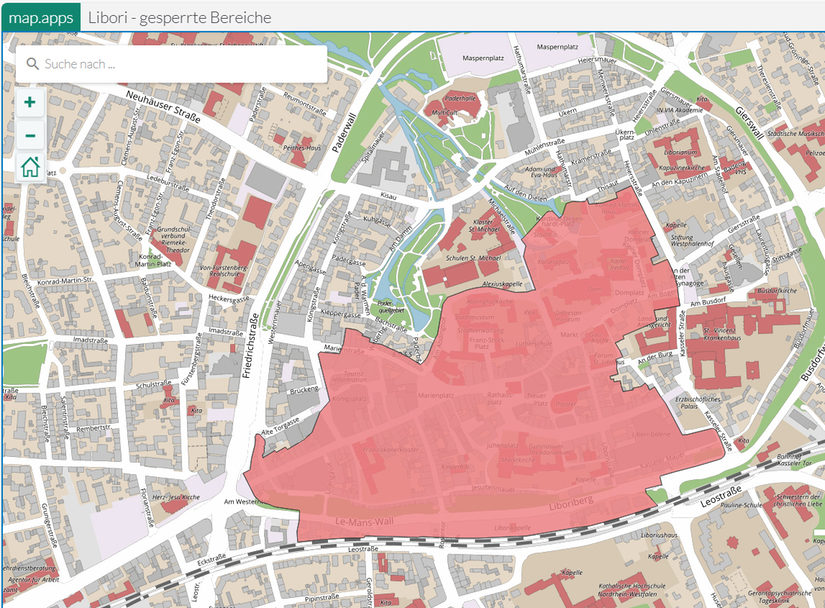Click the Konrad-Martin-Str. label
The image size is (825, 608).
[x=66, y=279]
